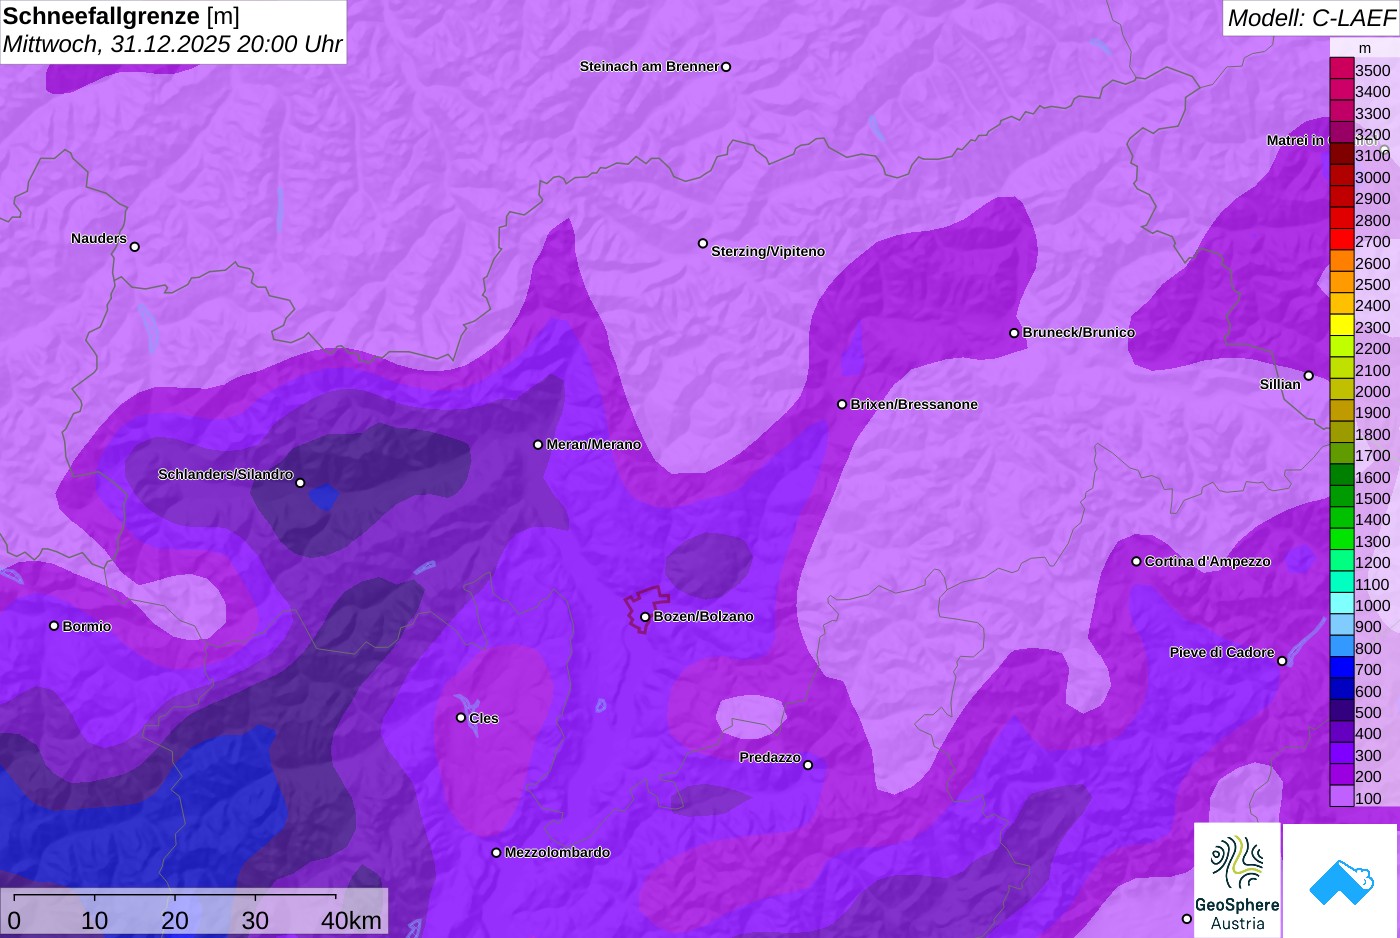Click the Brixen/Bressanone marker dot

(x=842, y=405)
